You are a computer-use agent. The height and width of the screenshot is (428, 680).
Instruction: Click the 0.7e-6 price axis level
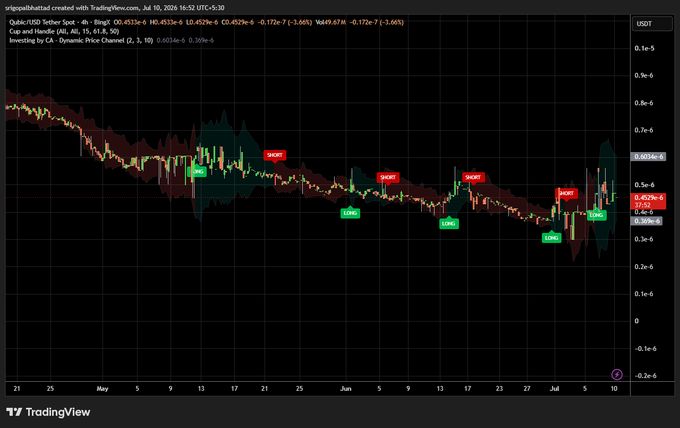pyautogui.click(x=644, y=130)
